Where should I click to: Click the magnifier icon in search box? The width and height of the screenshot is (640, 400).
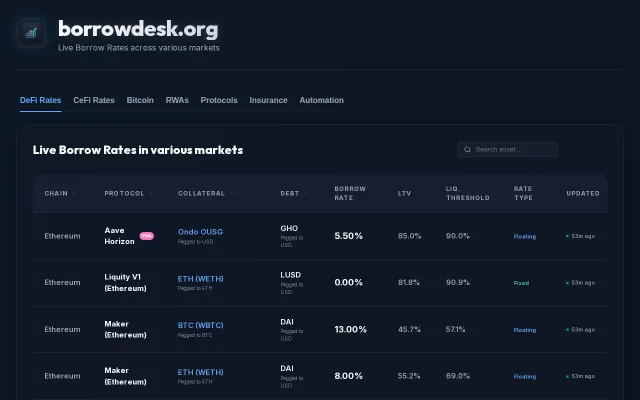467,150
